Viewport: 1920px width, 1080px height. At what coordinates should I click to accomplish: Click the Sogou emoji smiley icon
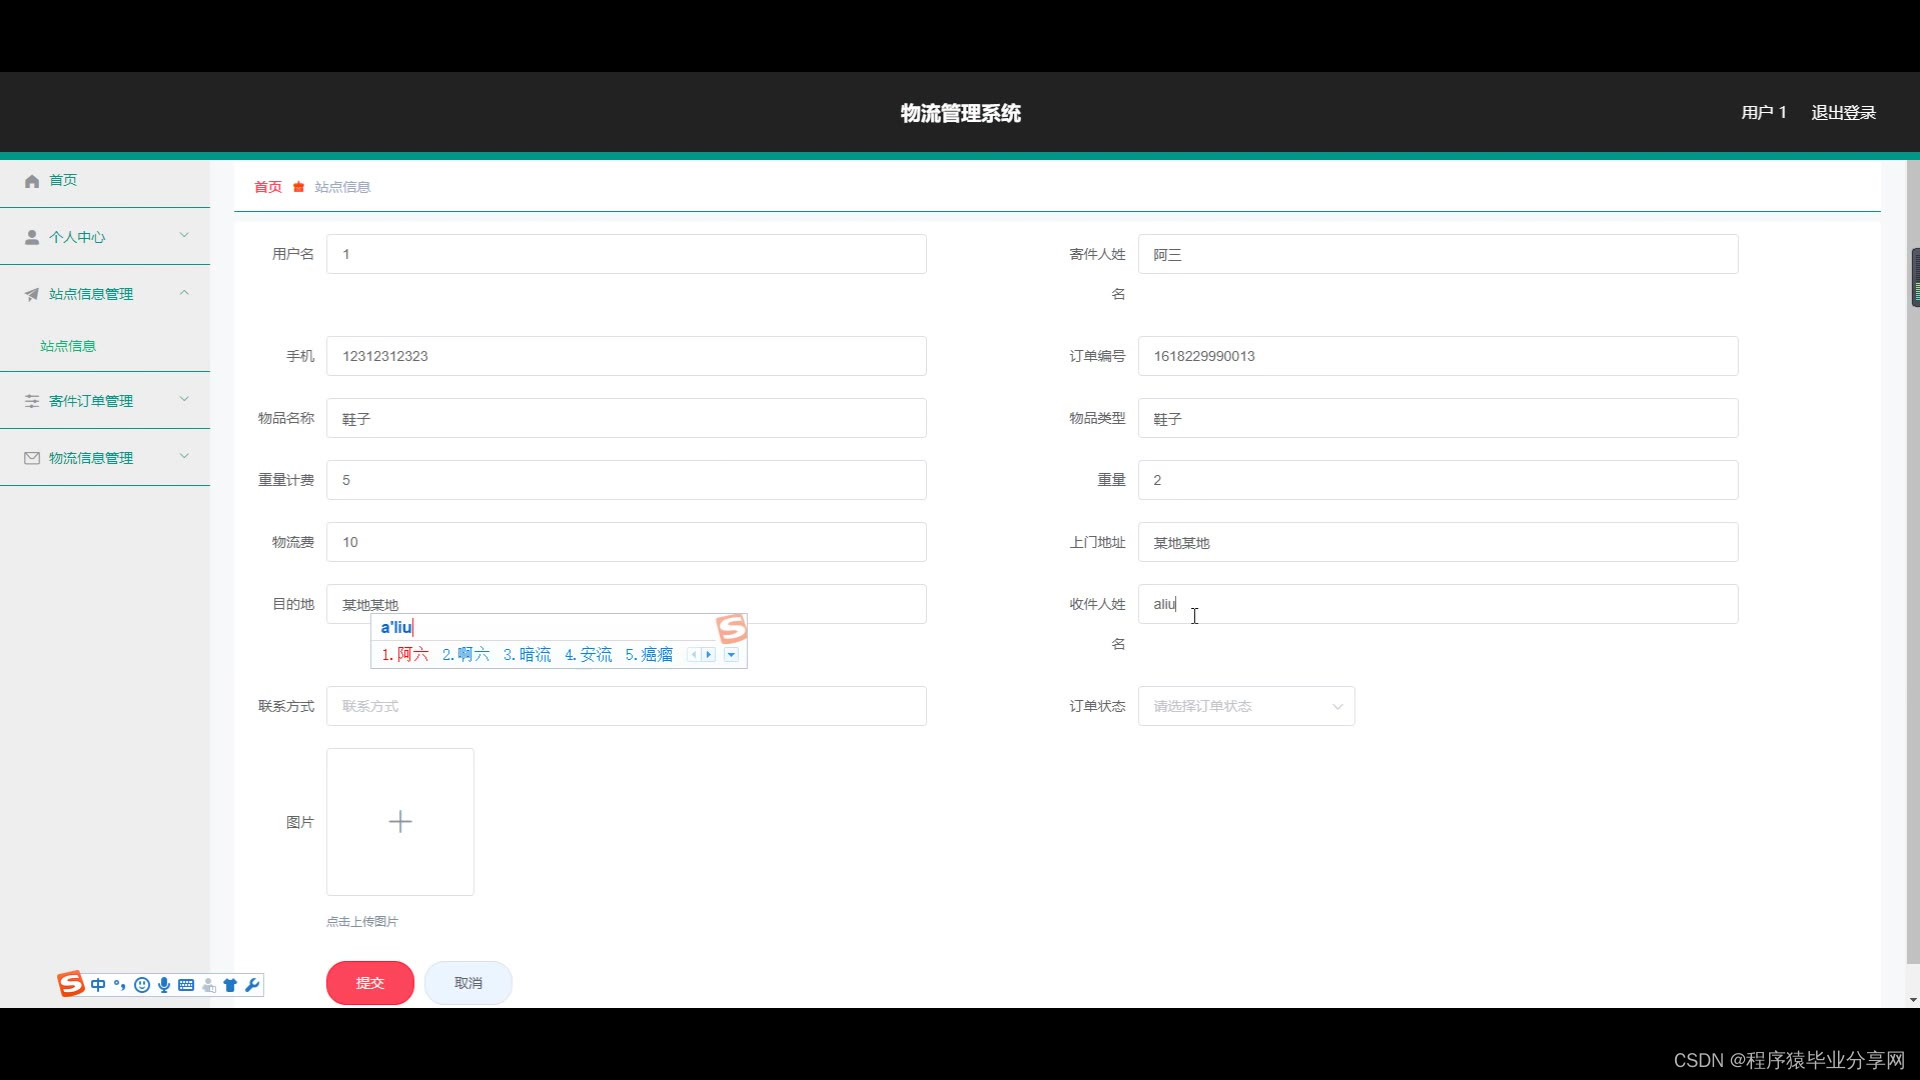tap(142, 985)
